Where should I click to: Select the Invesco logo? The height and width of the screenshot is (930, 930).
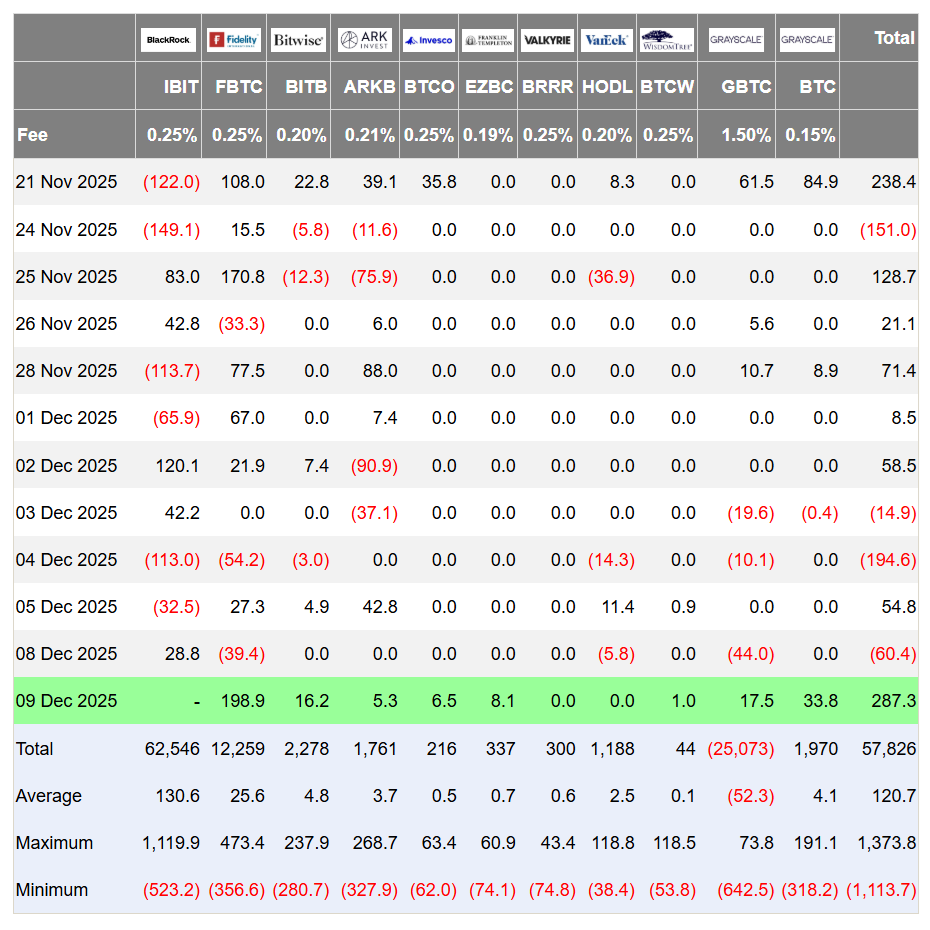click(428, 40)
